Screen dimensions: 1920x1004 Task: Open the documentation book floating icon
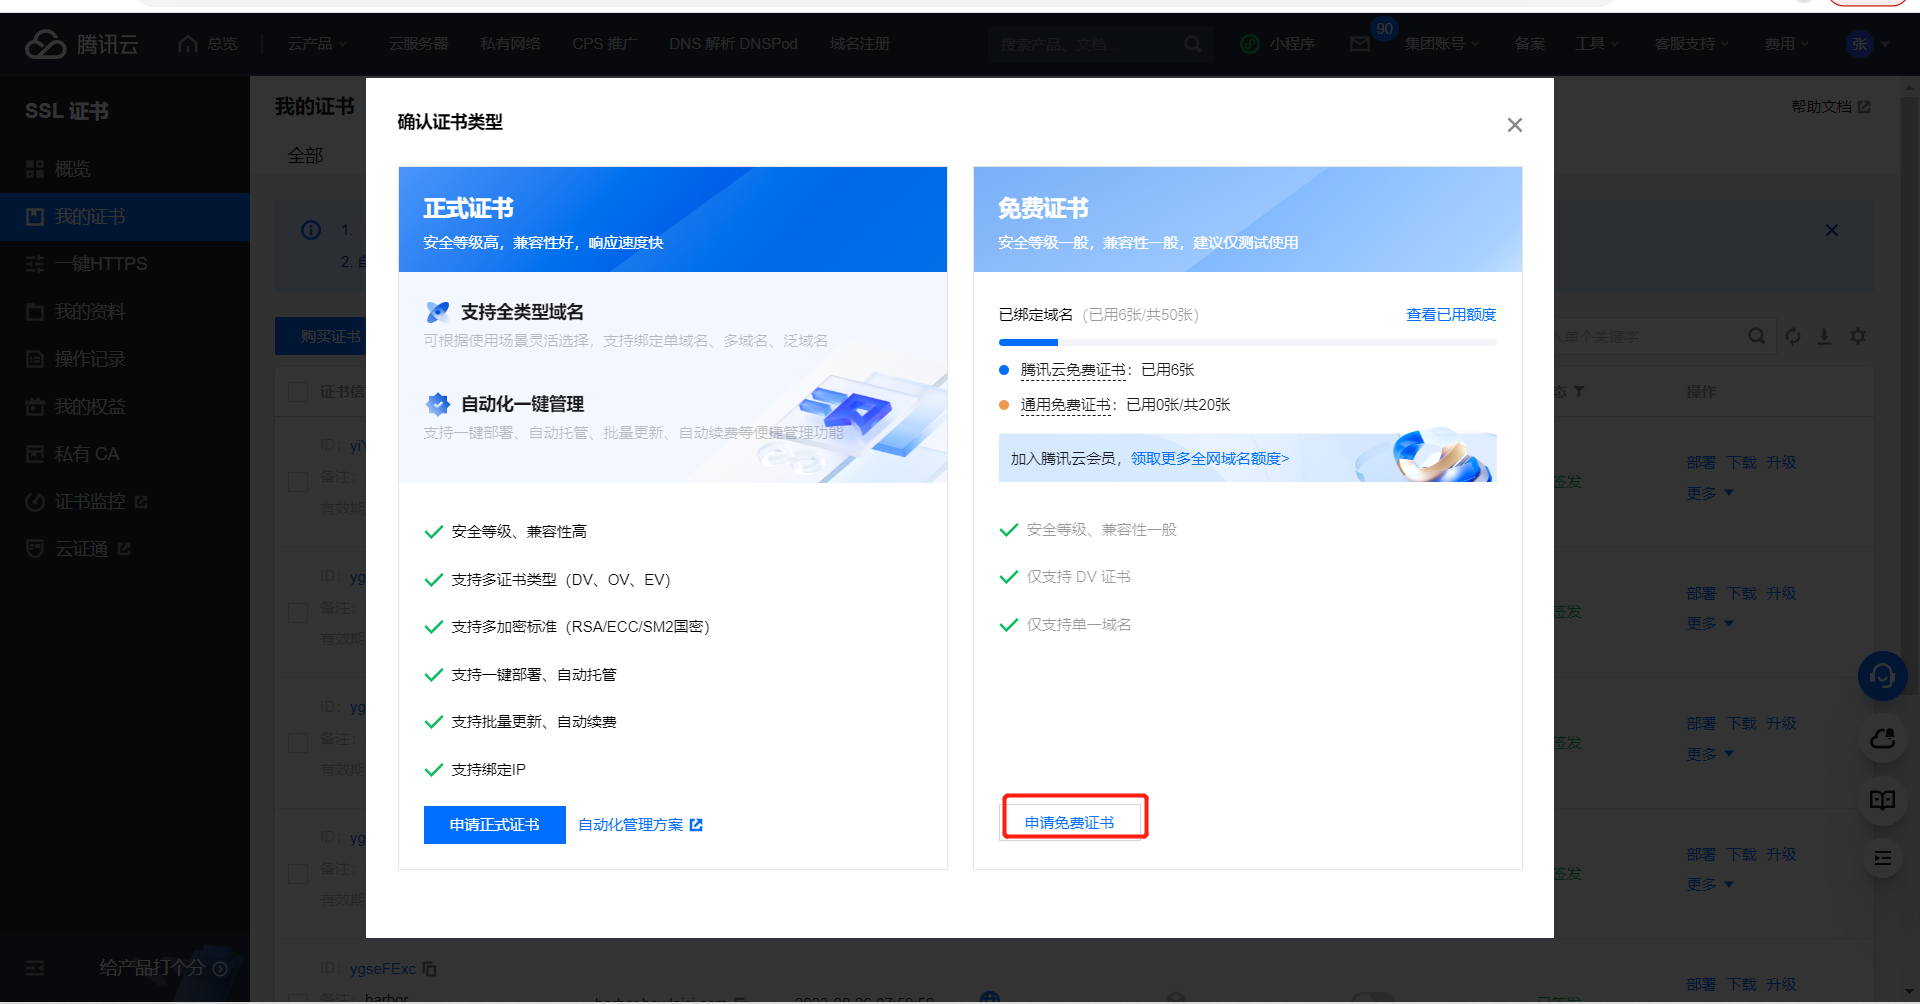tap(1882, 800)
